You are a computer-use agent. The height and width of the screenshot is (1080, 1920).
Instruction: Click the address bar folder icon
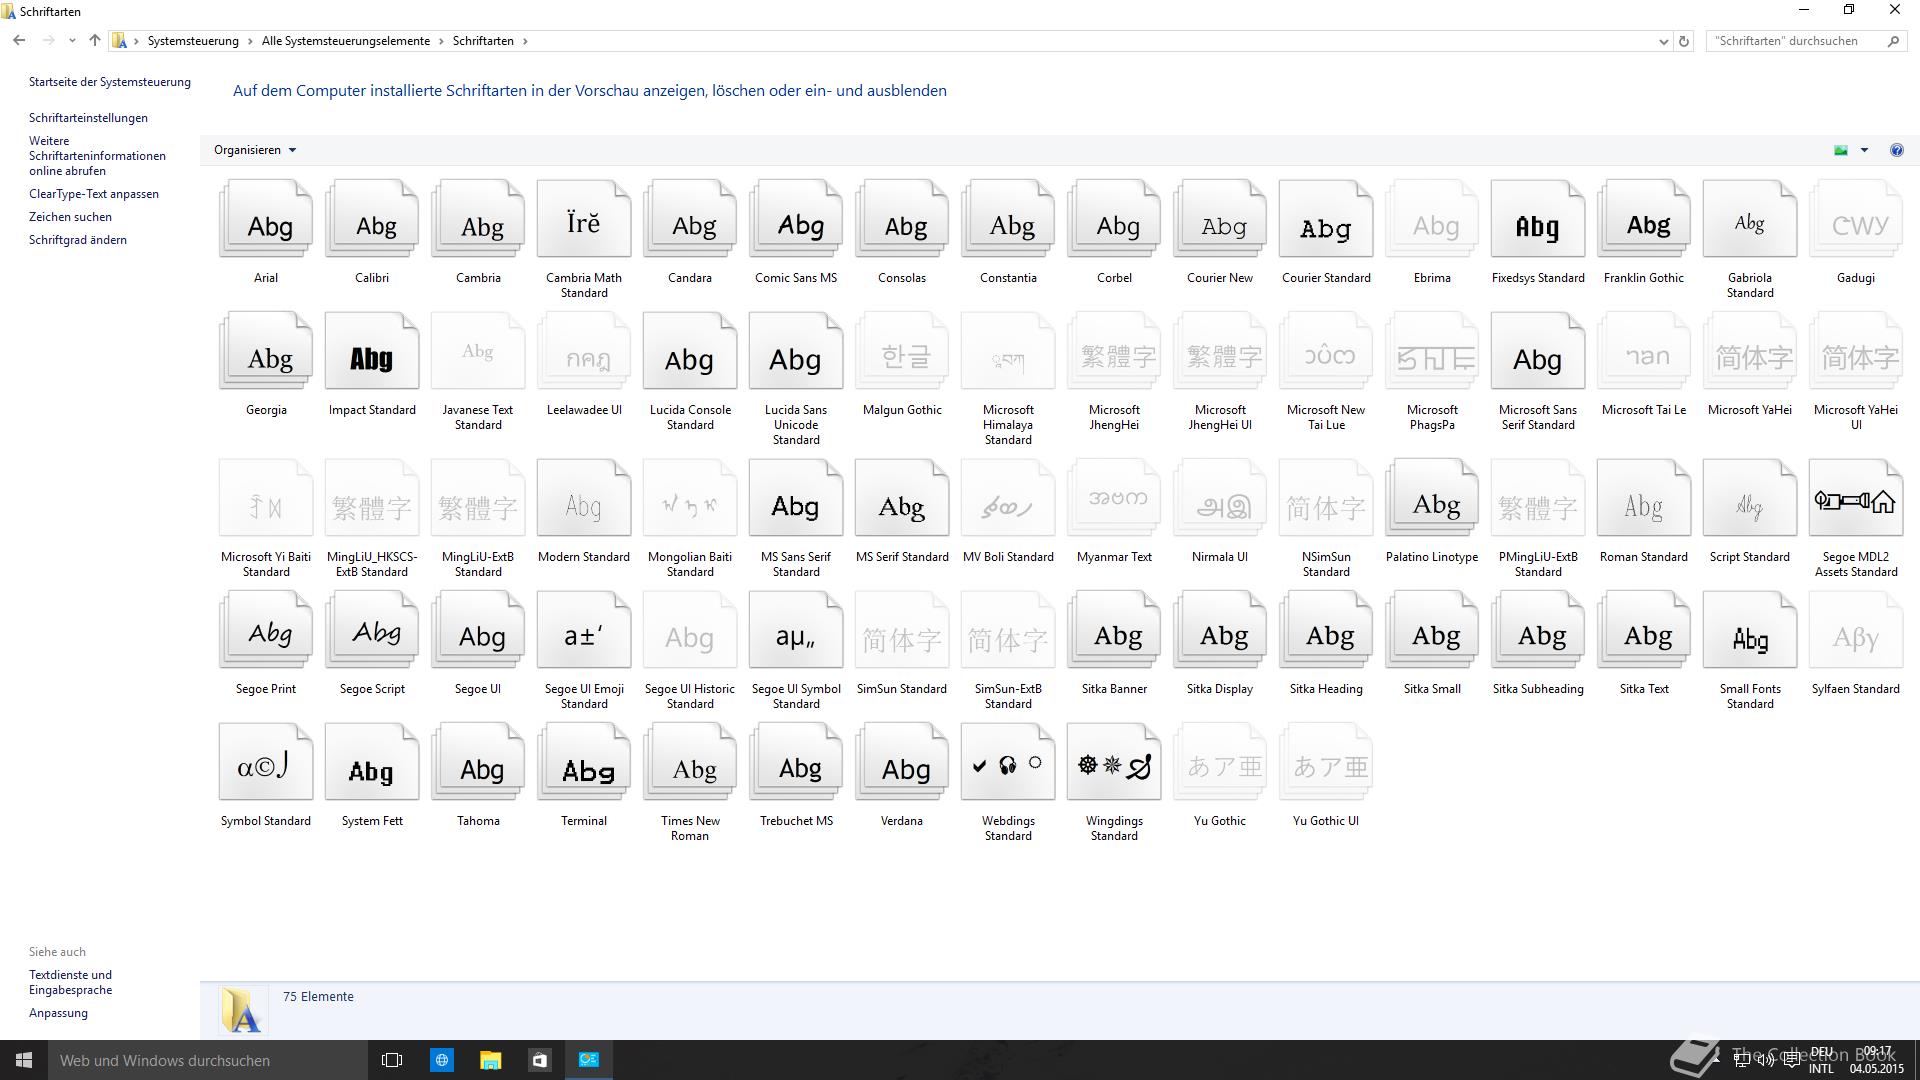coord(119,41)
